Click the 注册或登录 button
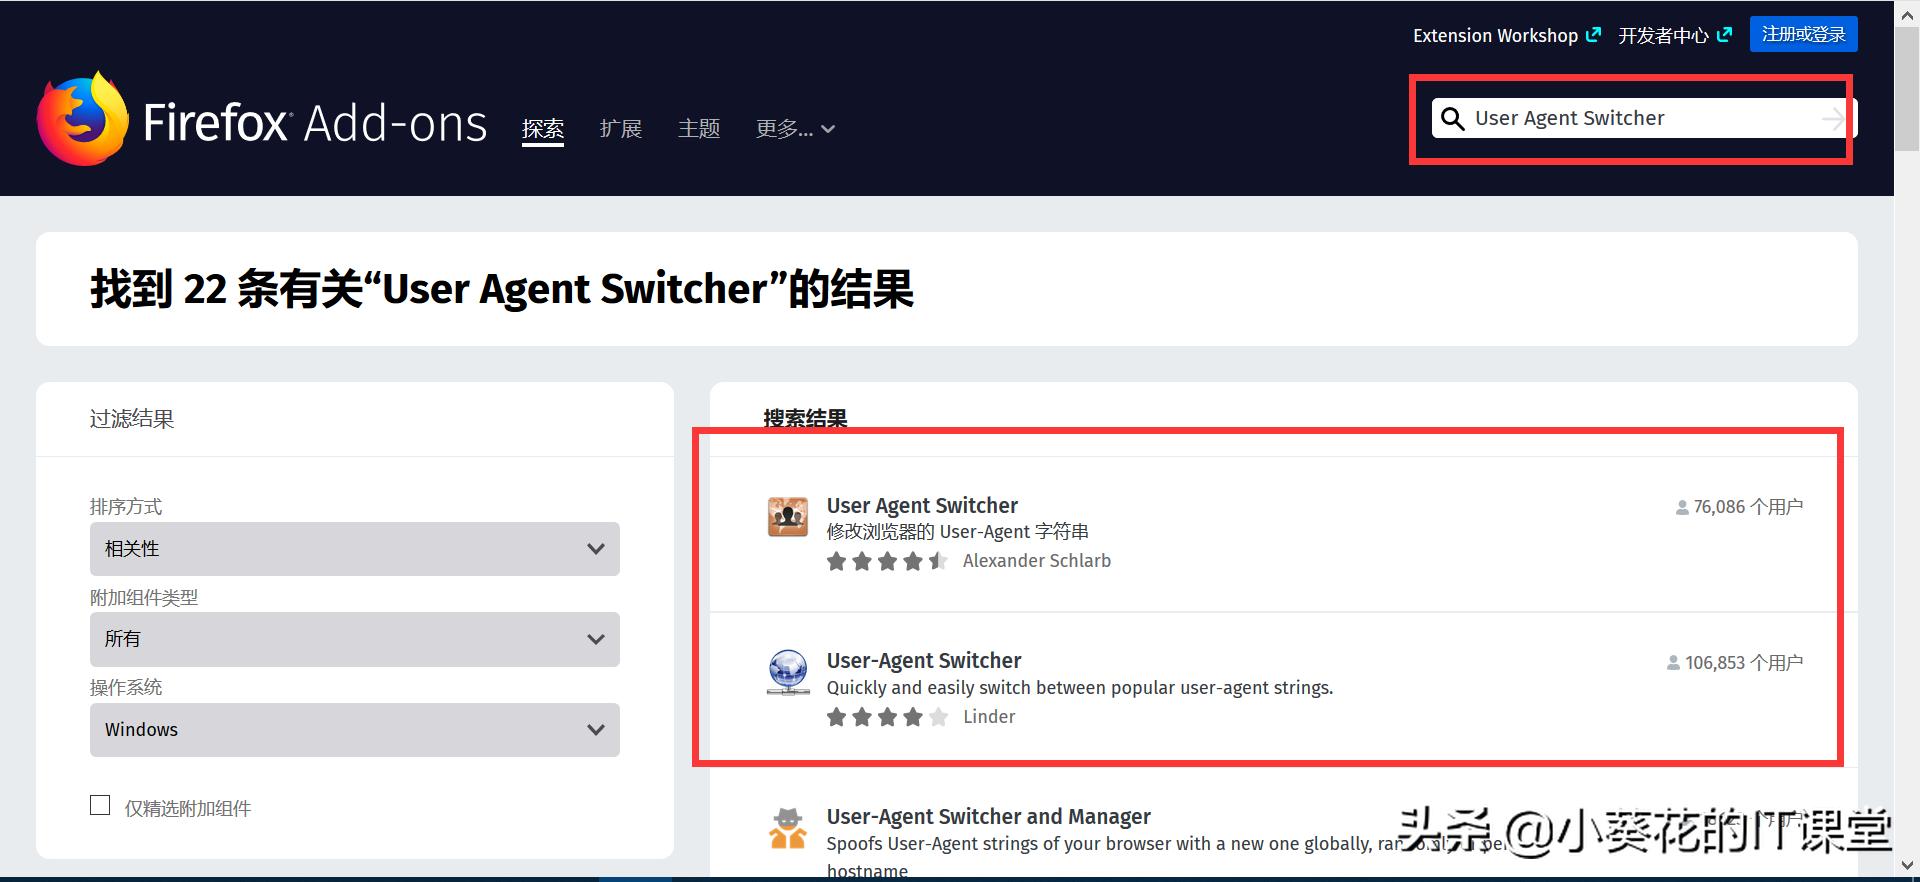Viewport: 1920px width, 882px height. click(x=1804, y=34)
